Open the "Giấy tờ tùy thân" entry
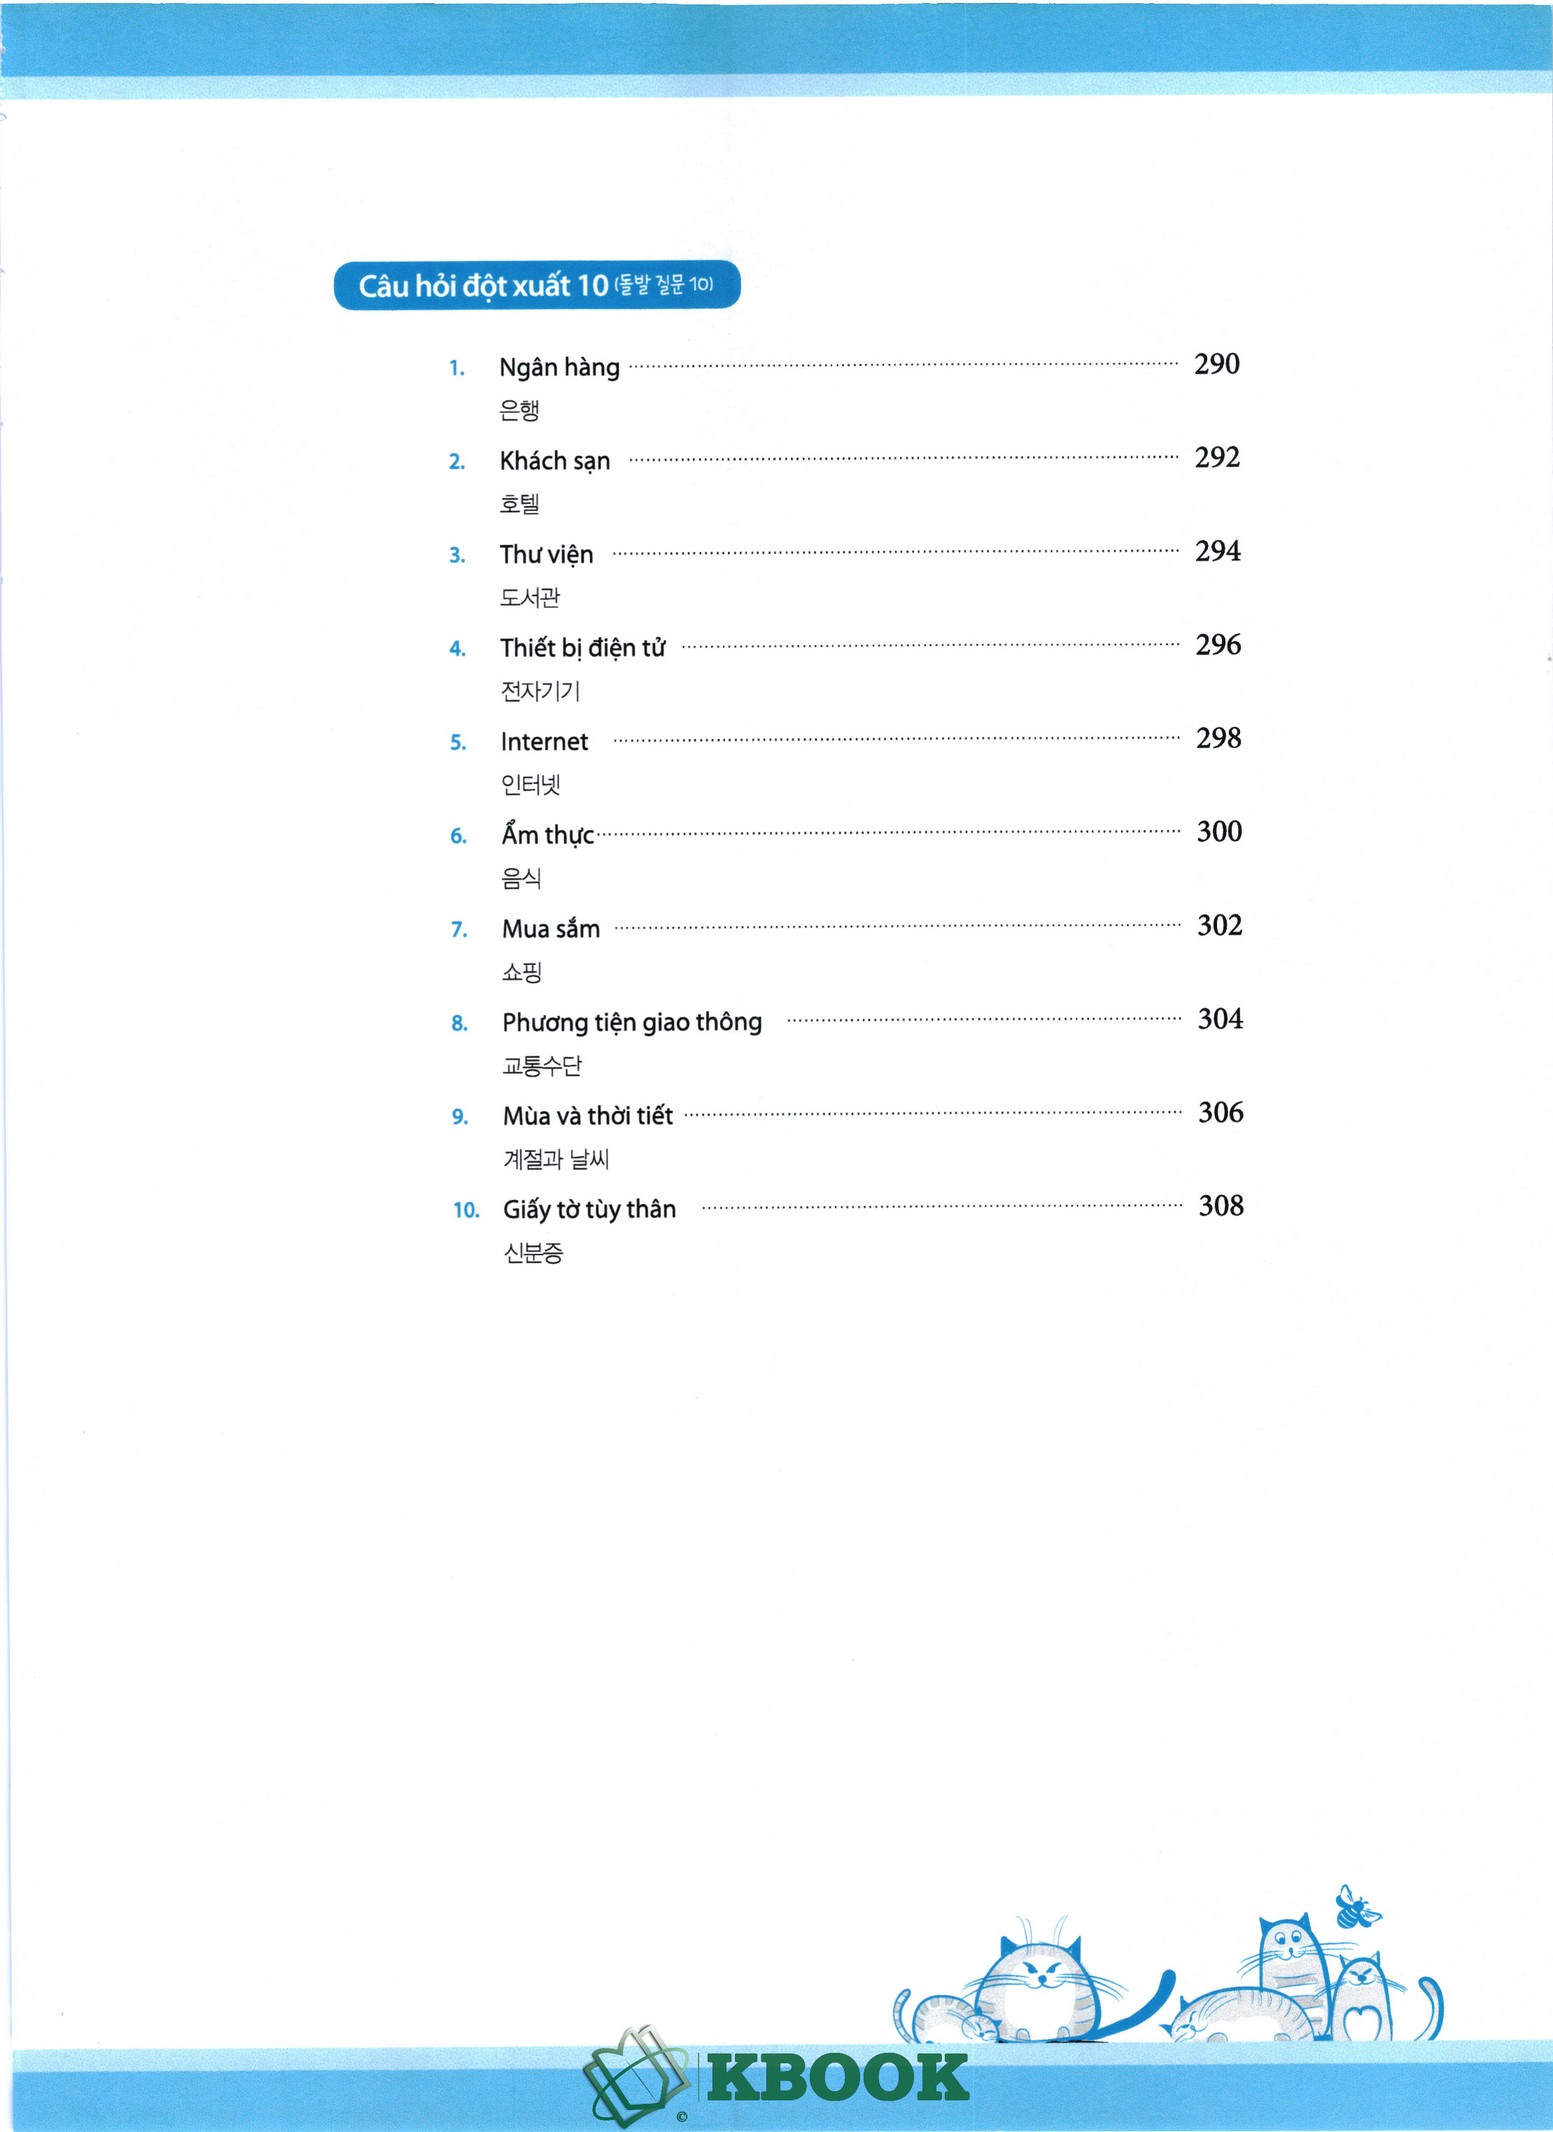The height and width of the screenshot is (2132, 1553). point(589,1209)
